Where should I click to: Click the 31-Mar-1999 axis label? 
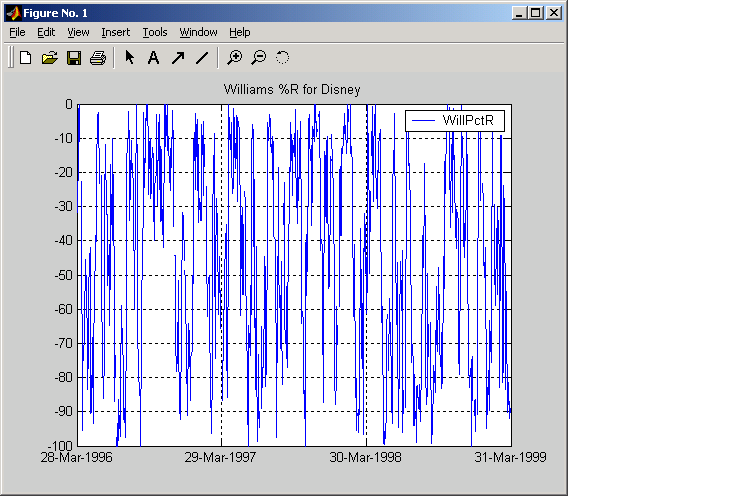click(510, 457)
